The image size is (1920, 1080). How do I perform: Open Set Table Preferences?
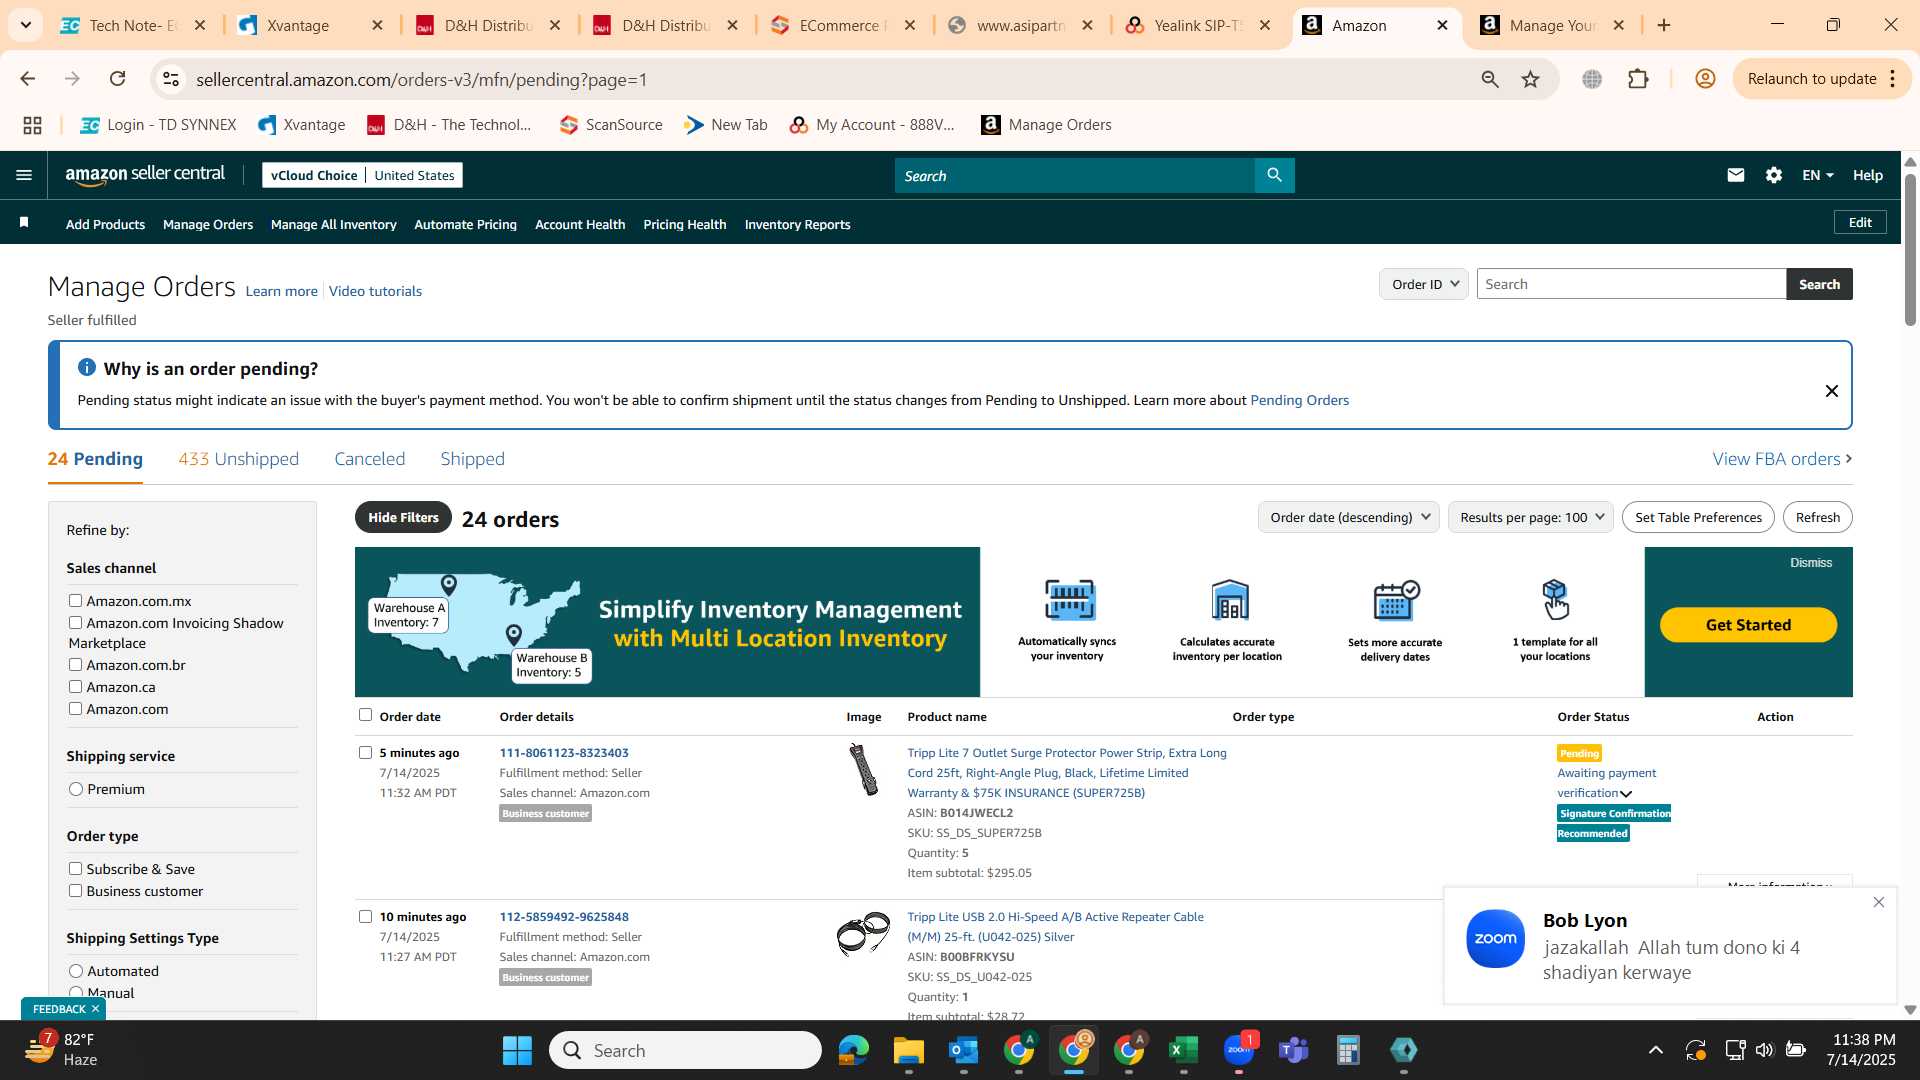tap(1698, 517)
